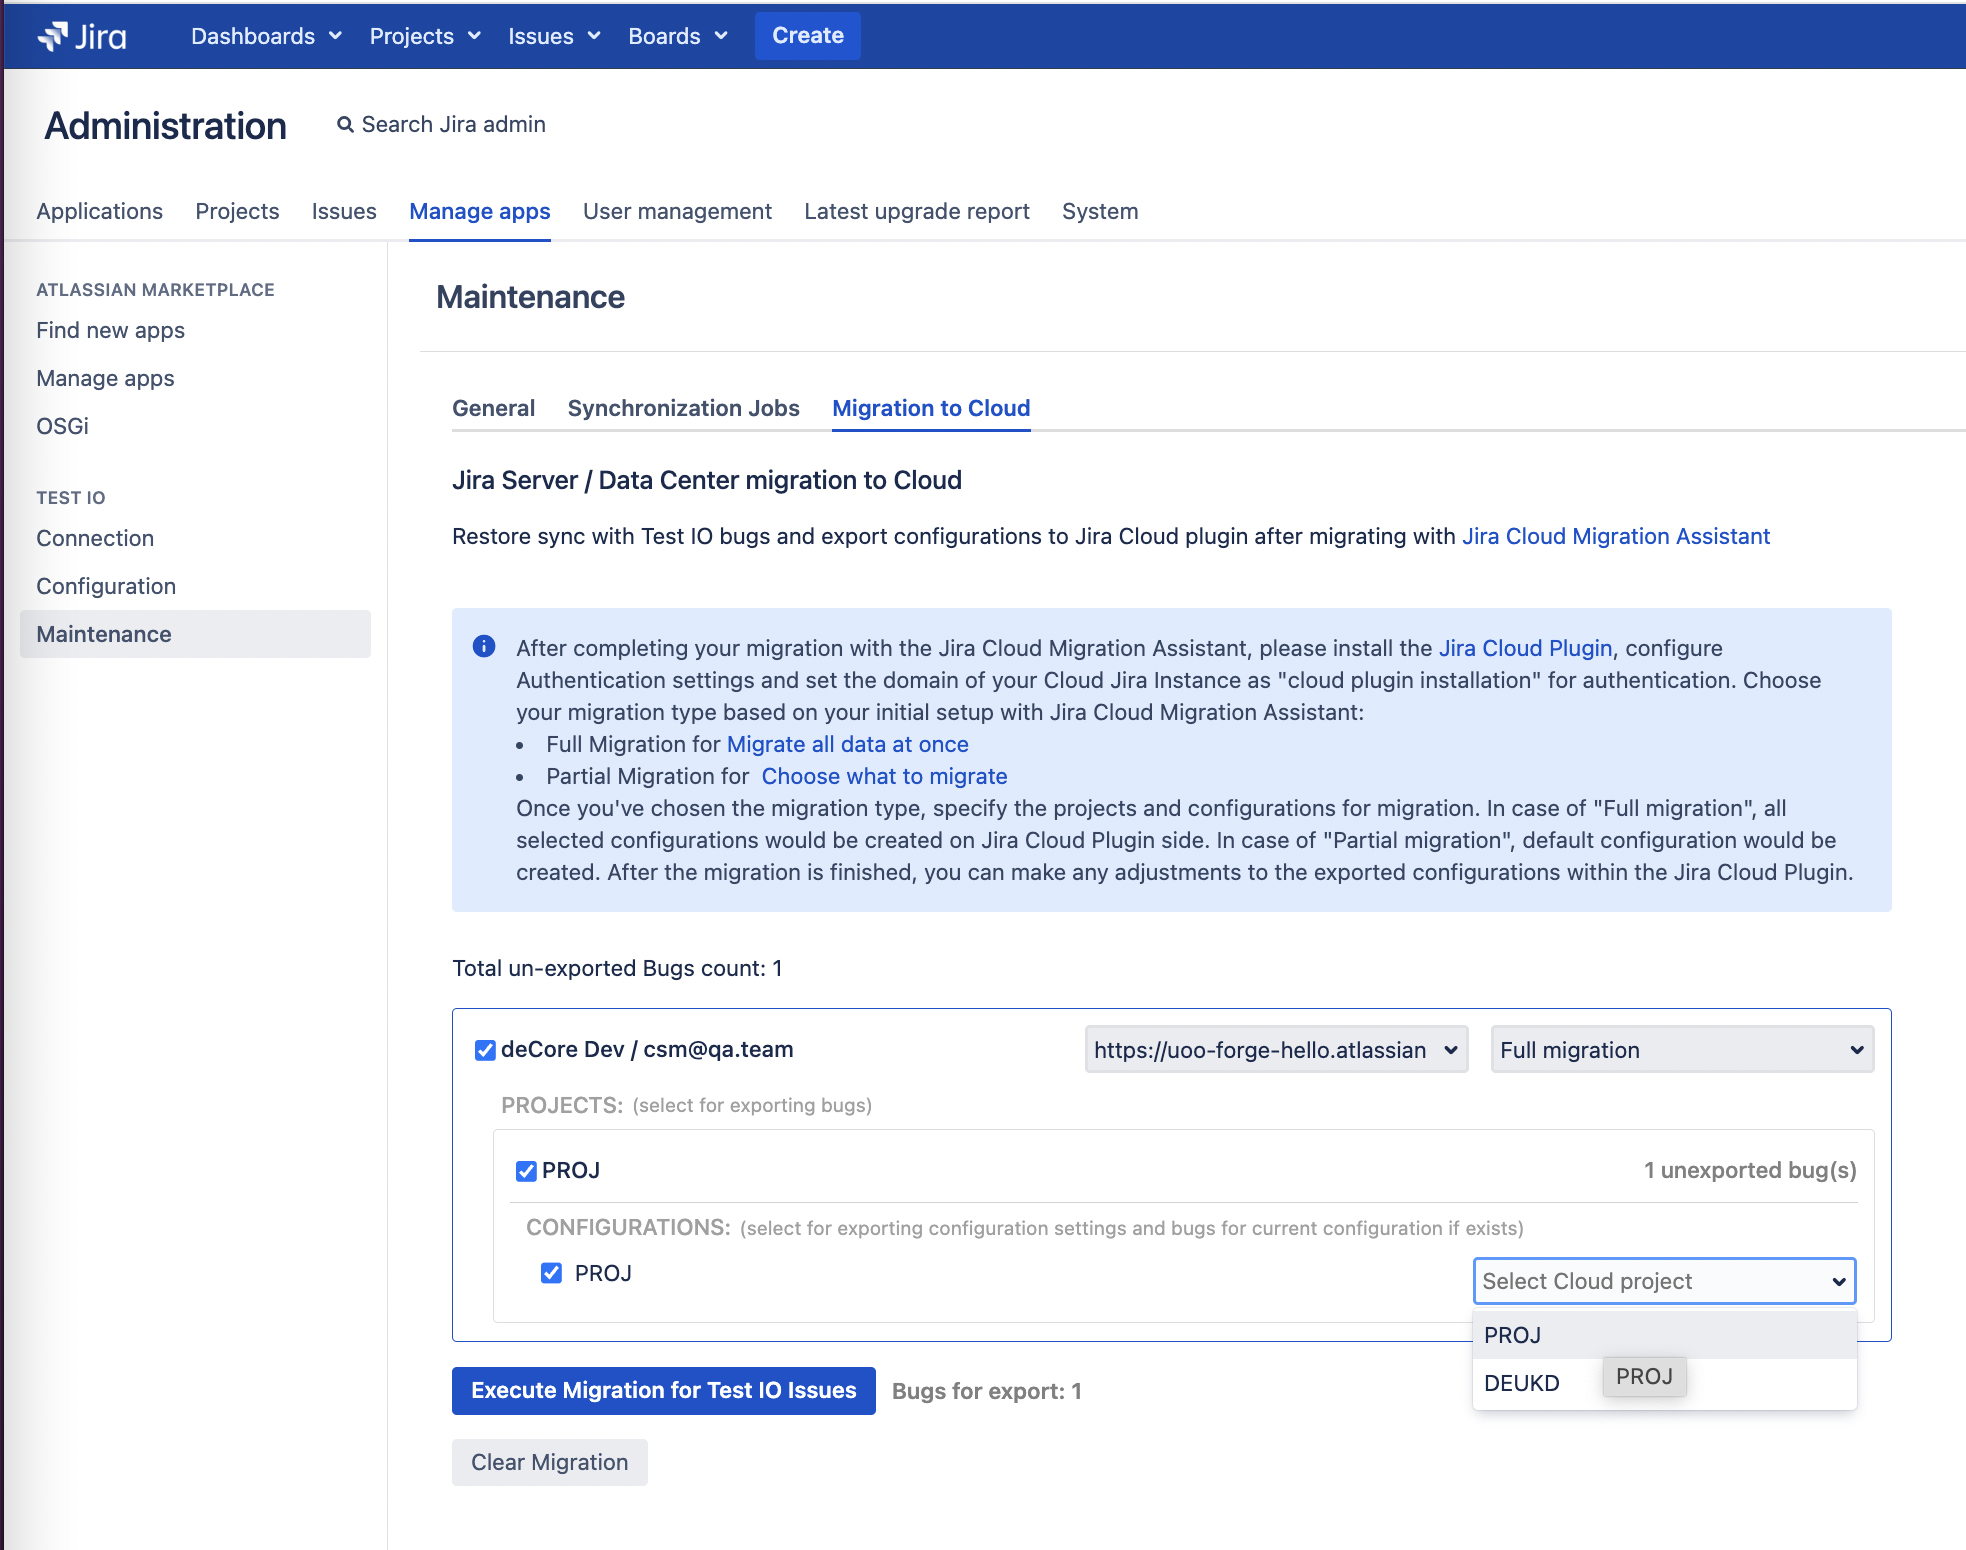
Task: Click Execute Migration for Test IO Issues
Action: 664,1391
